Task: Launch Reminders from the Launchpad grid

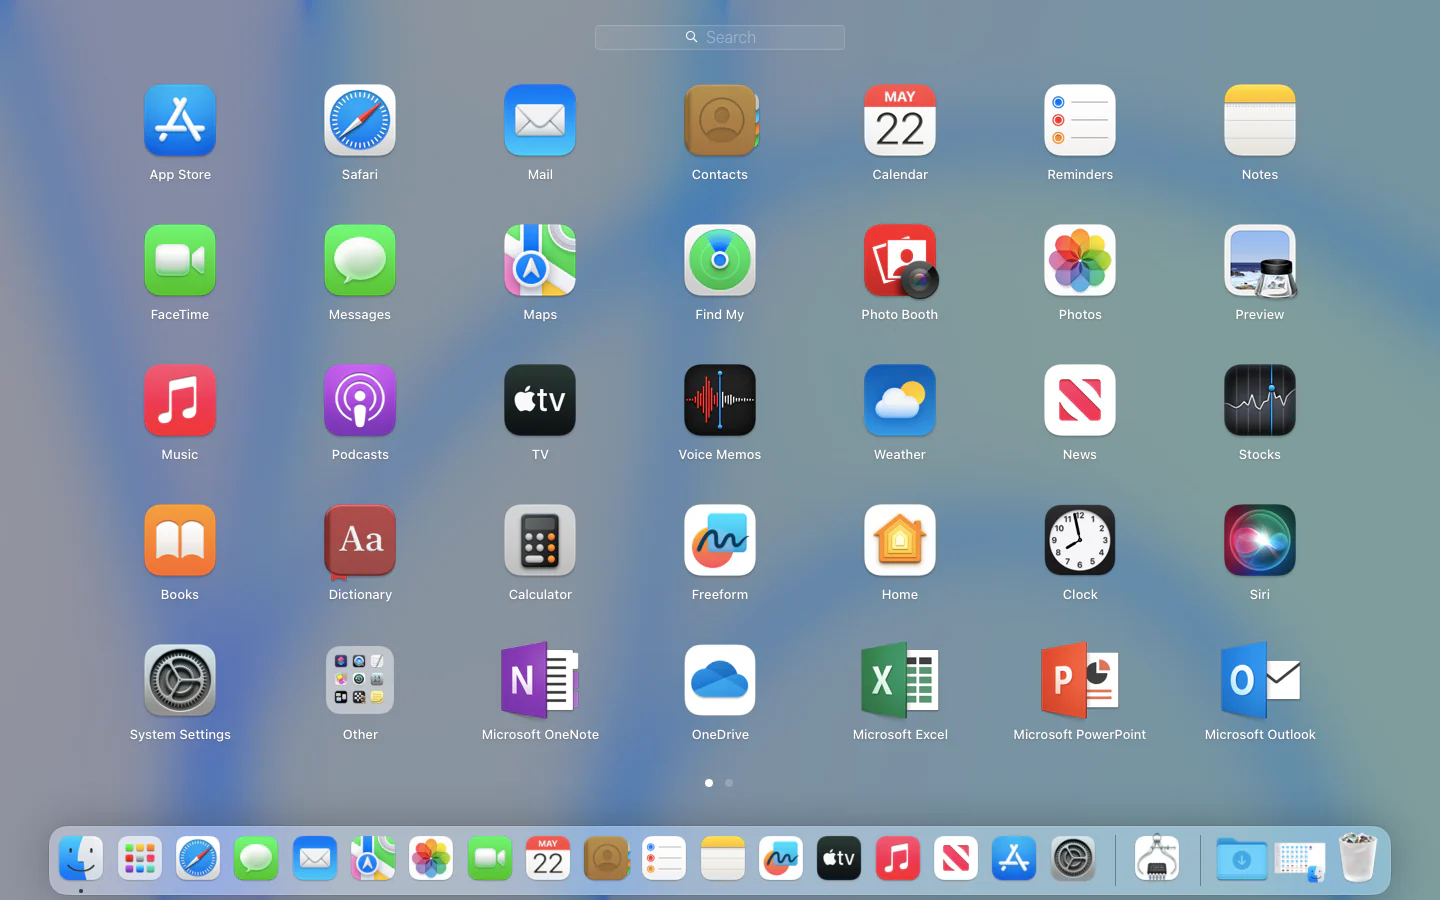Action: click(x=1080, y=121)
